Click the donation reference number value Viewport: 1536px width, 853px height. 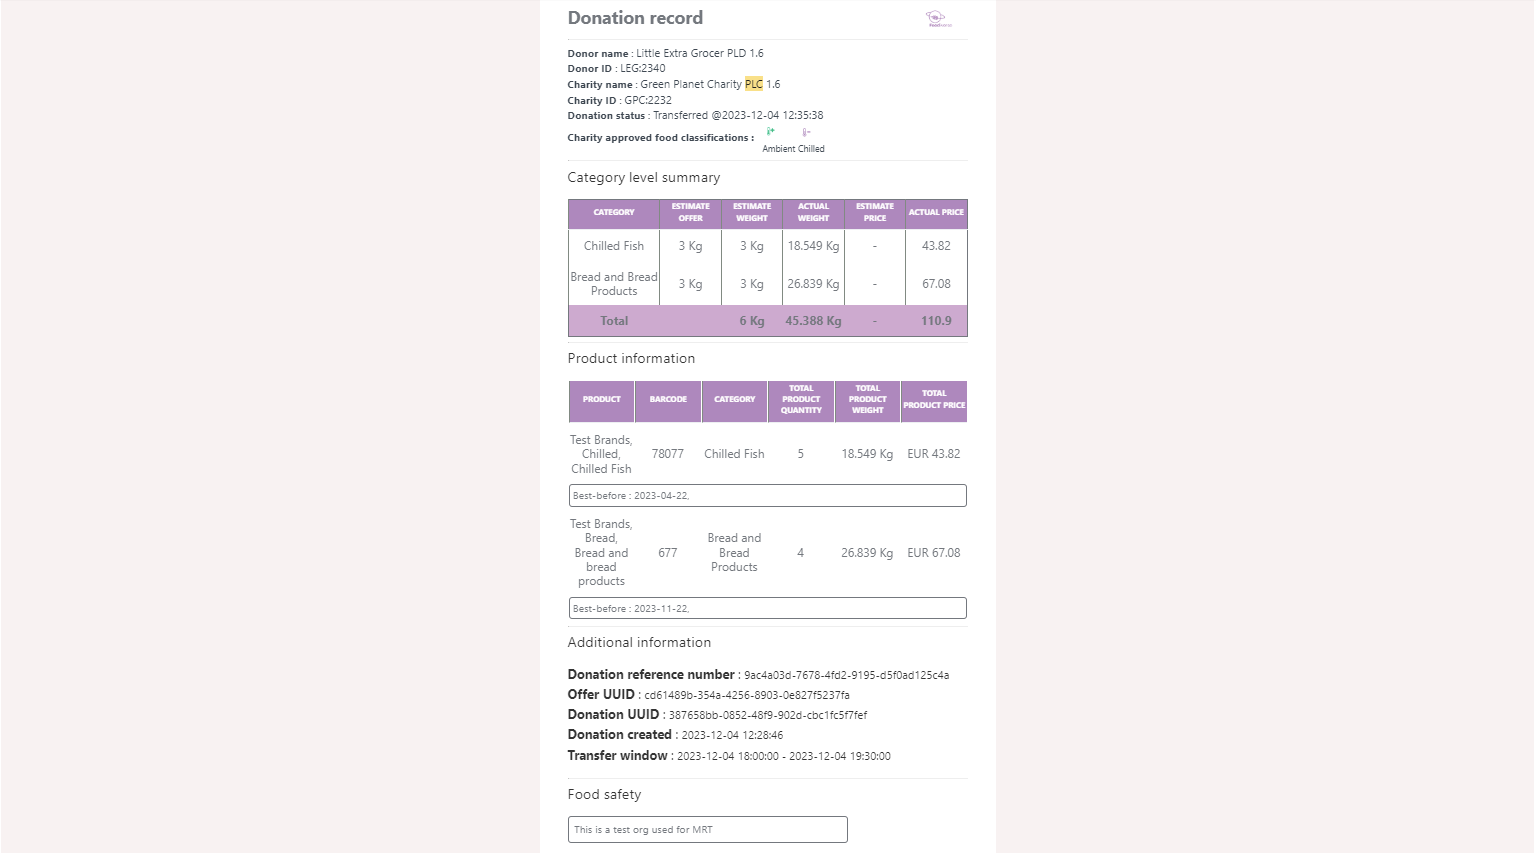[846, 676]
